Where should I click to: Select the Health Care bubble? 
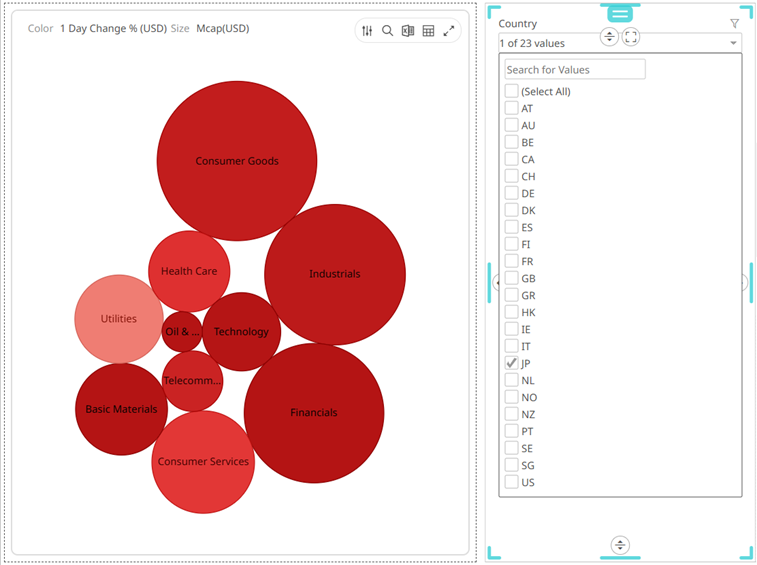[189, 271]
